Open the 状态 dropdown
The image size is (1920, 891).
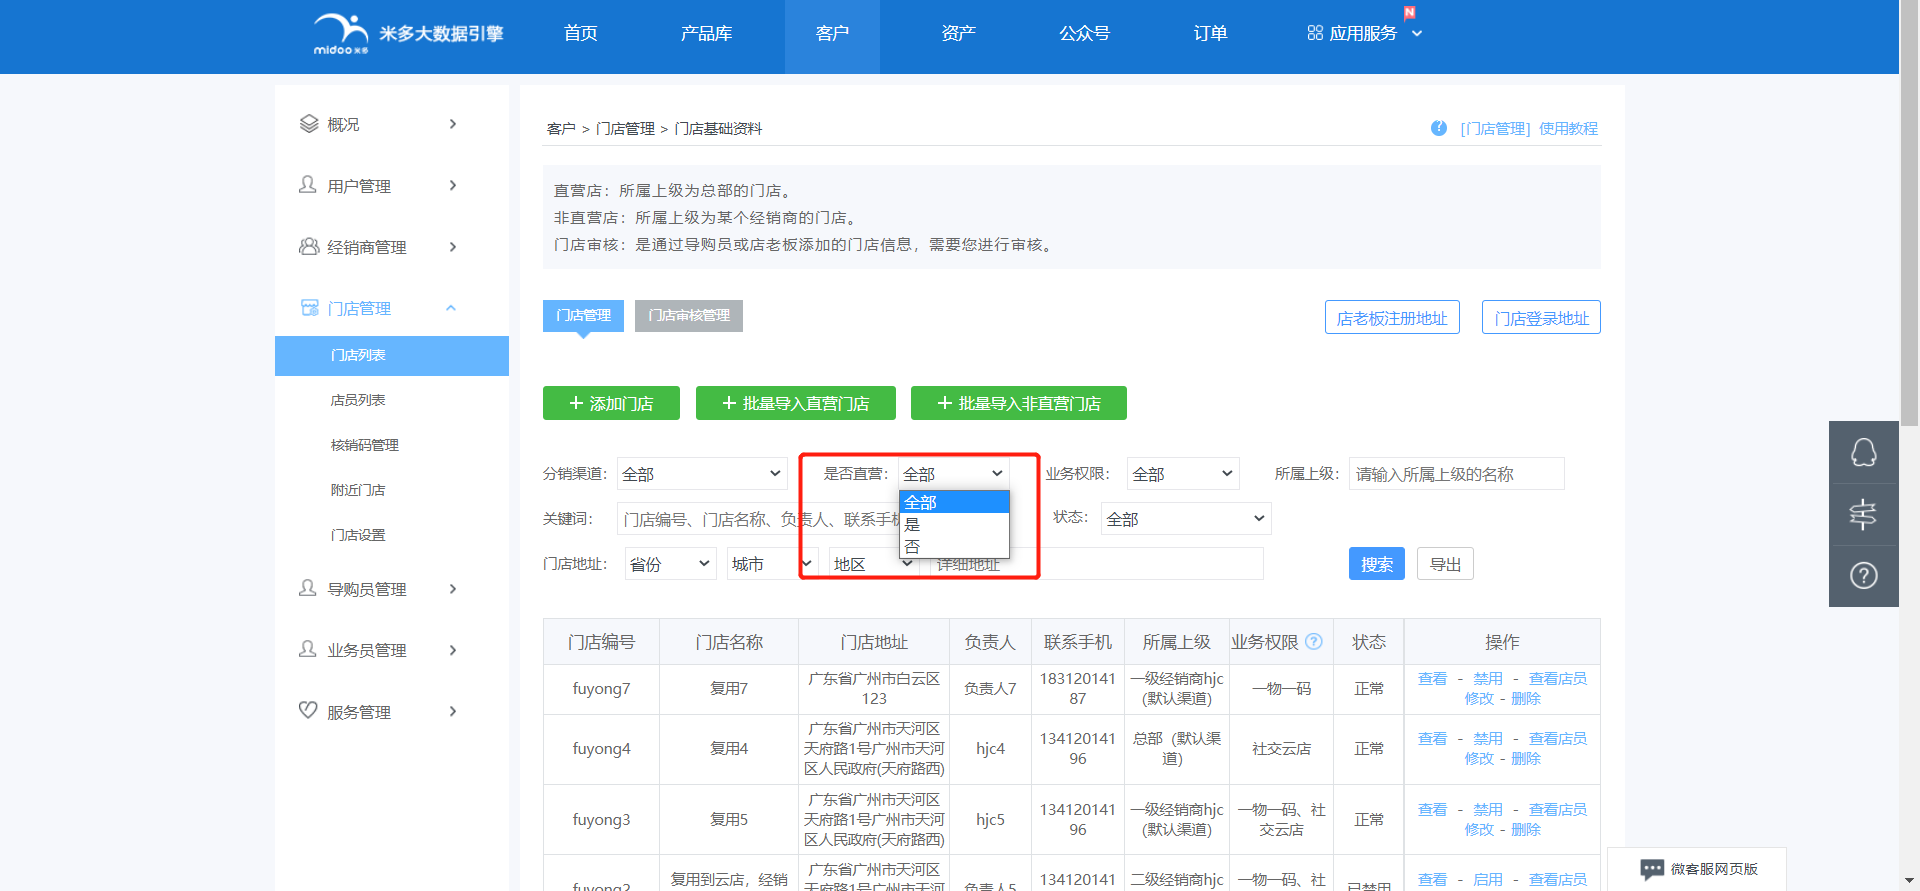click(1186, 519)
